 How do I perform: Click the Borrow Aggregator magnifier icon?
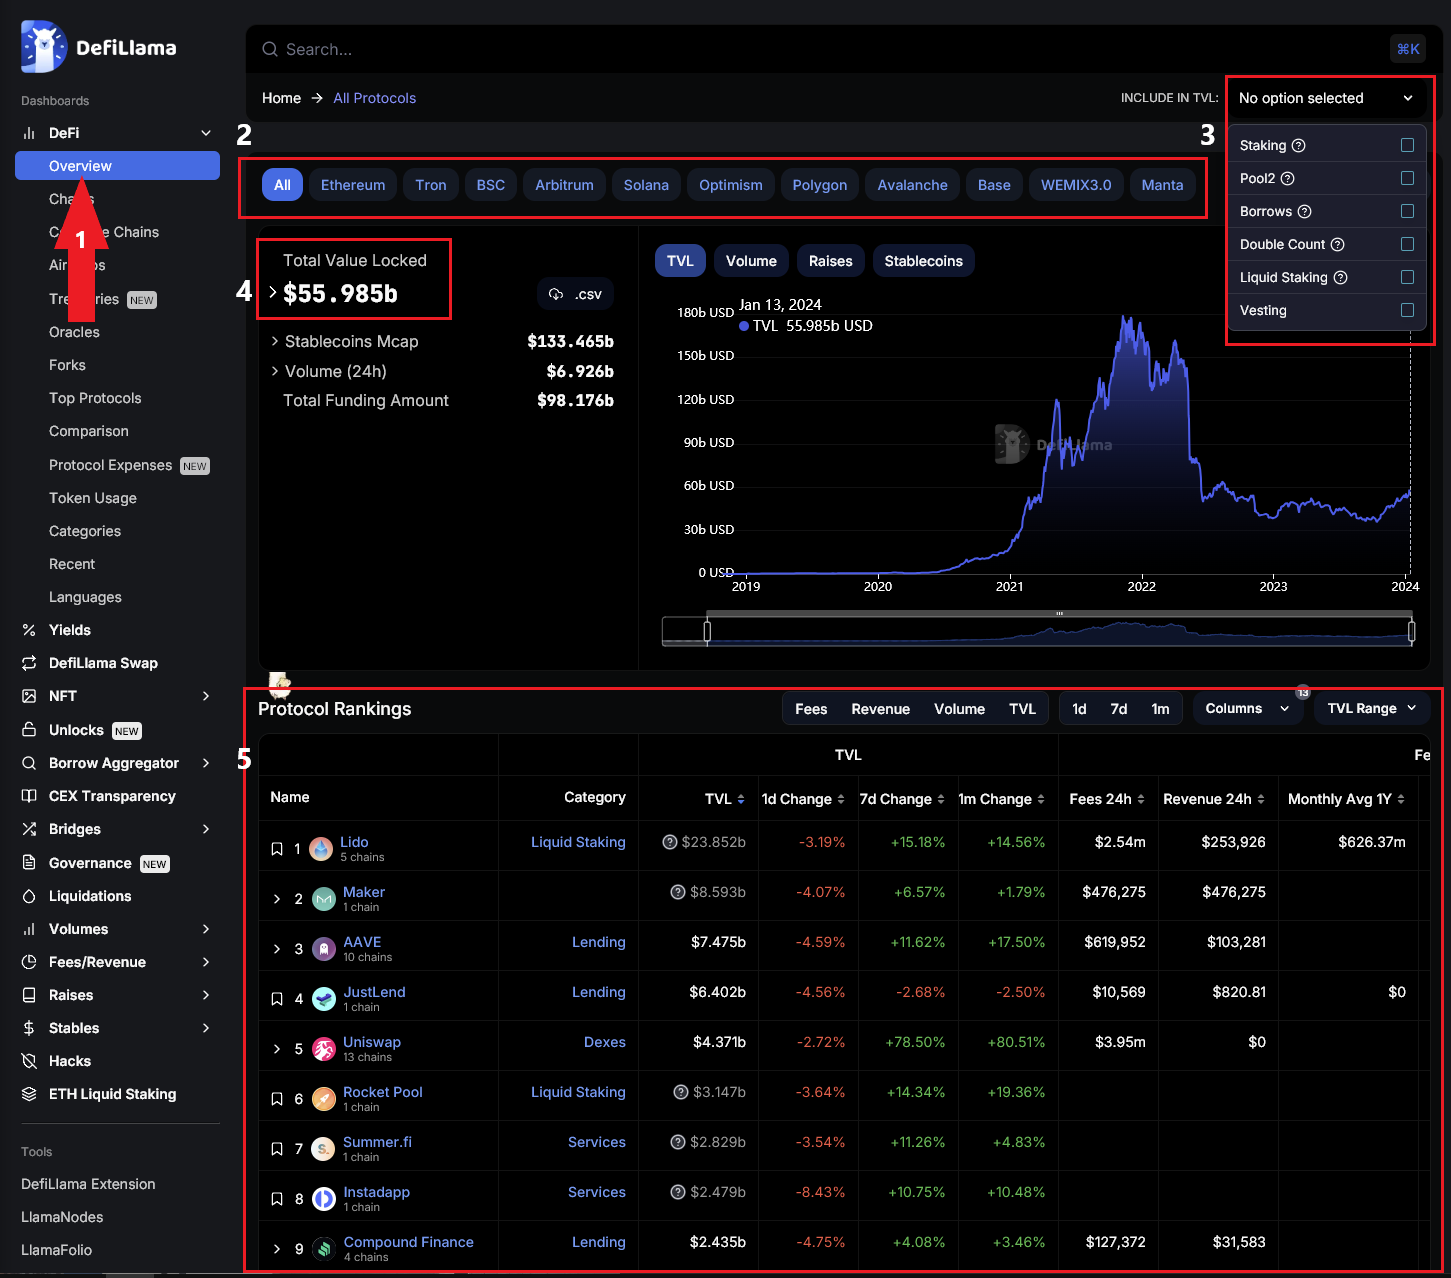point(29,763)
